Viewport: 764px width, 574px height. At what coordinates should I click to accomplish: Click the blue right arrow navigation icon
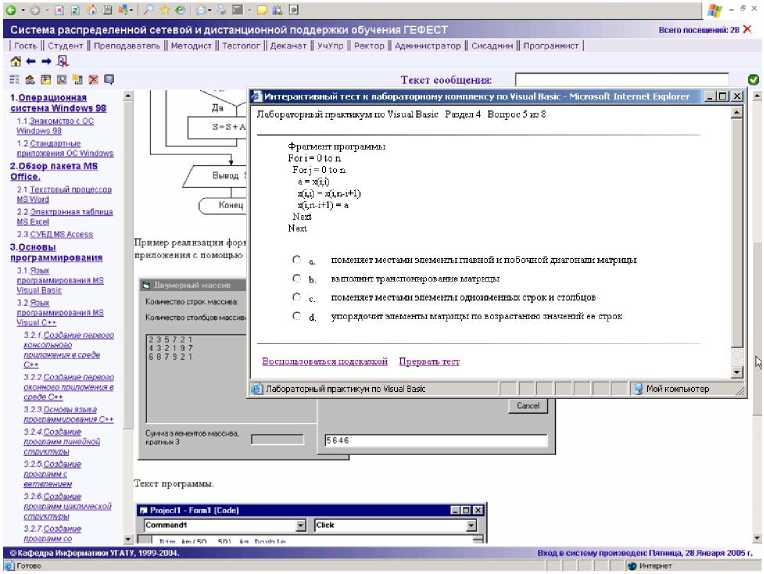tap(46, 61)
